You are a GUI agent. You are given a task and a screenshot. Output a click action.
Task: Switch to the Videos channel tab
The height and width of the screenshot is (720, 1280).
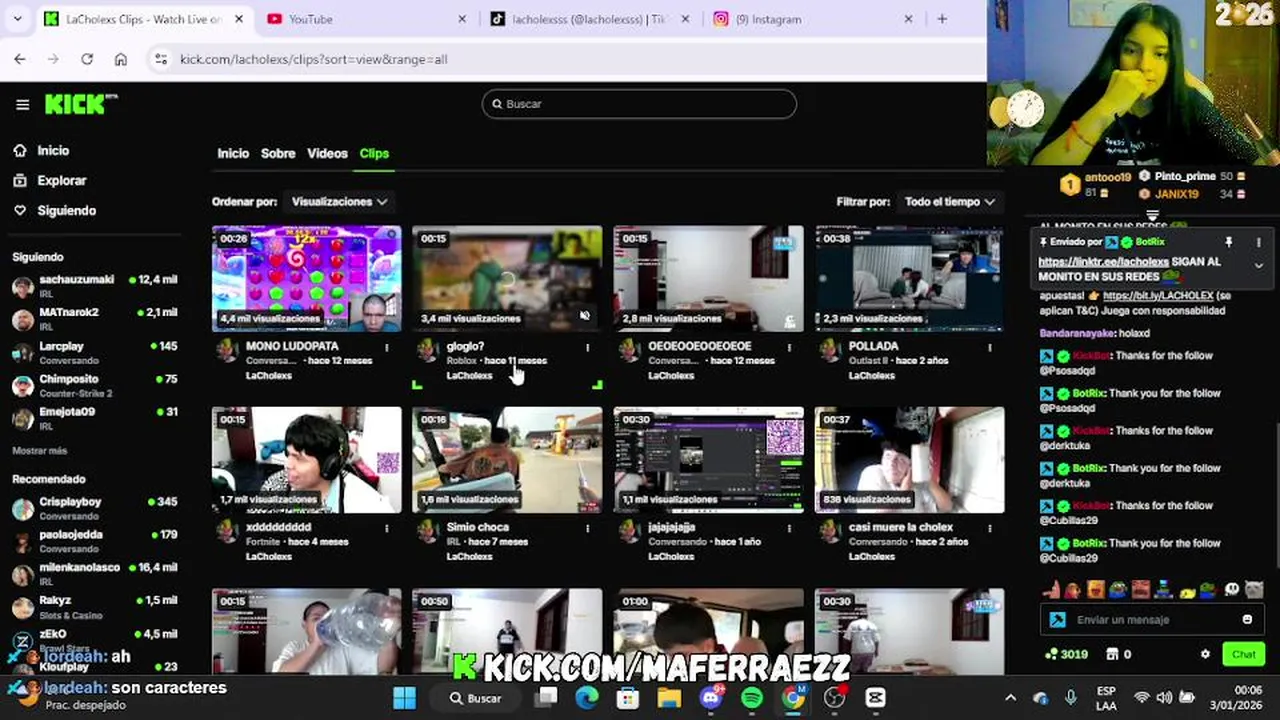(x=327, y=154)
